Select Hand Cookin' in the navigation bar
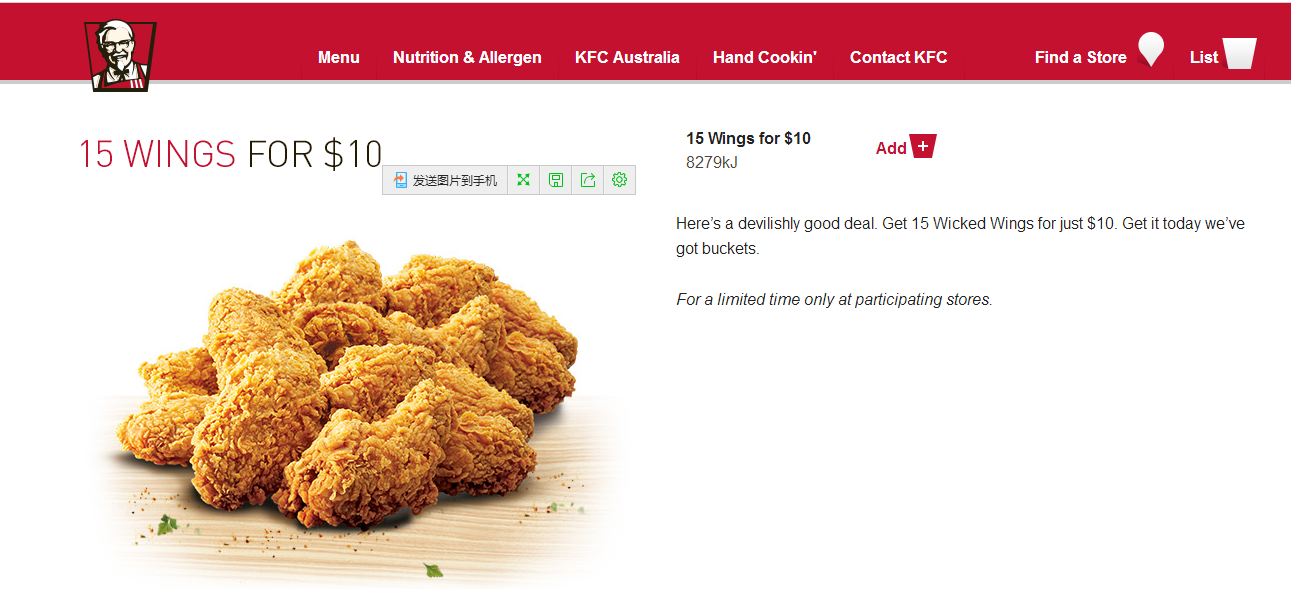Viewport: 1291px width, 589px height. click(x=765, y=57)
